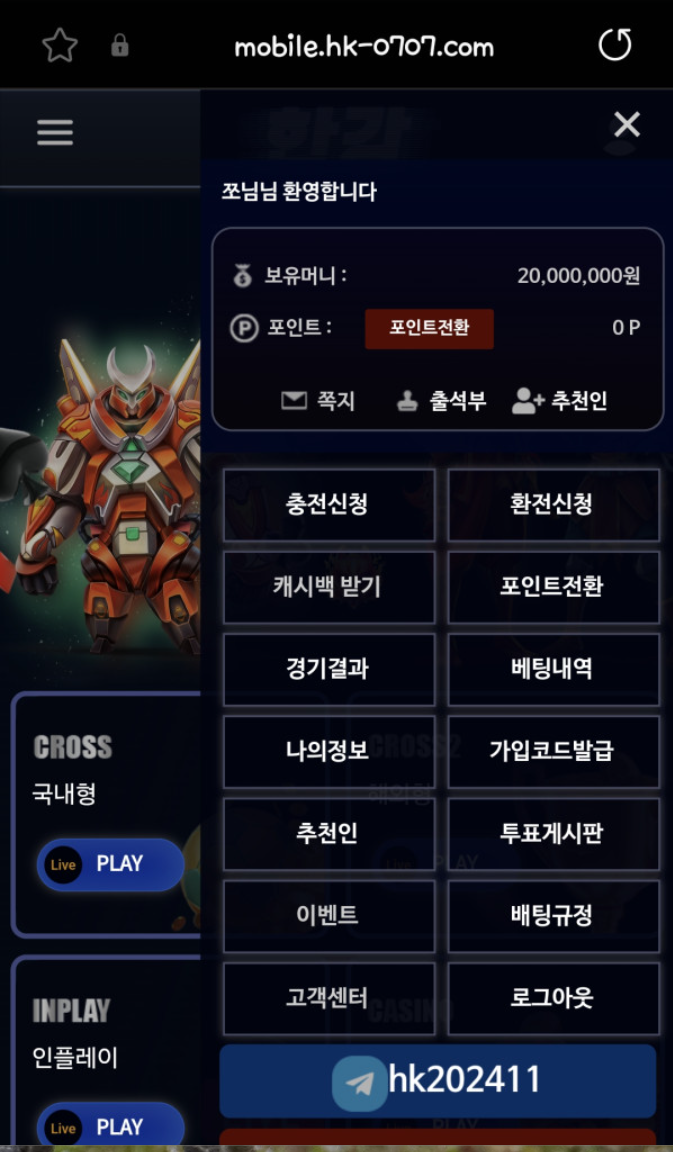Open 투표게시판 voting board
The height and width of the screenshot is (1152, 673).
[x=553, y=834]
